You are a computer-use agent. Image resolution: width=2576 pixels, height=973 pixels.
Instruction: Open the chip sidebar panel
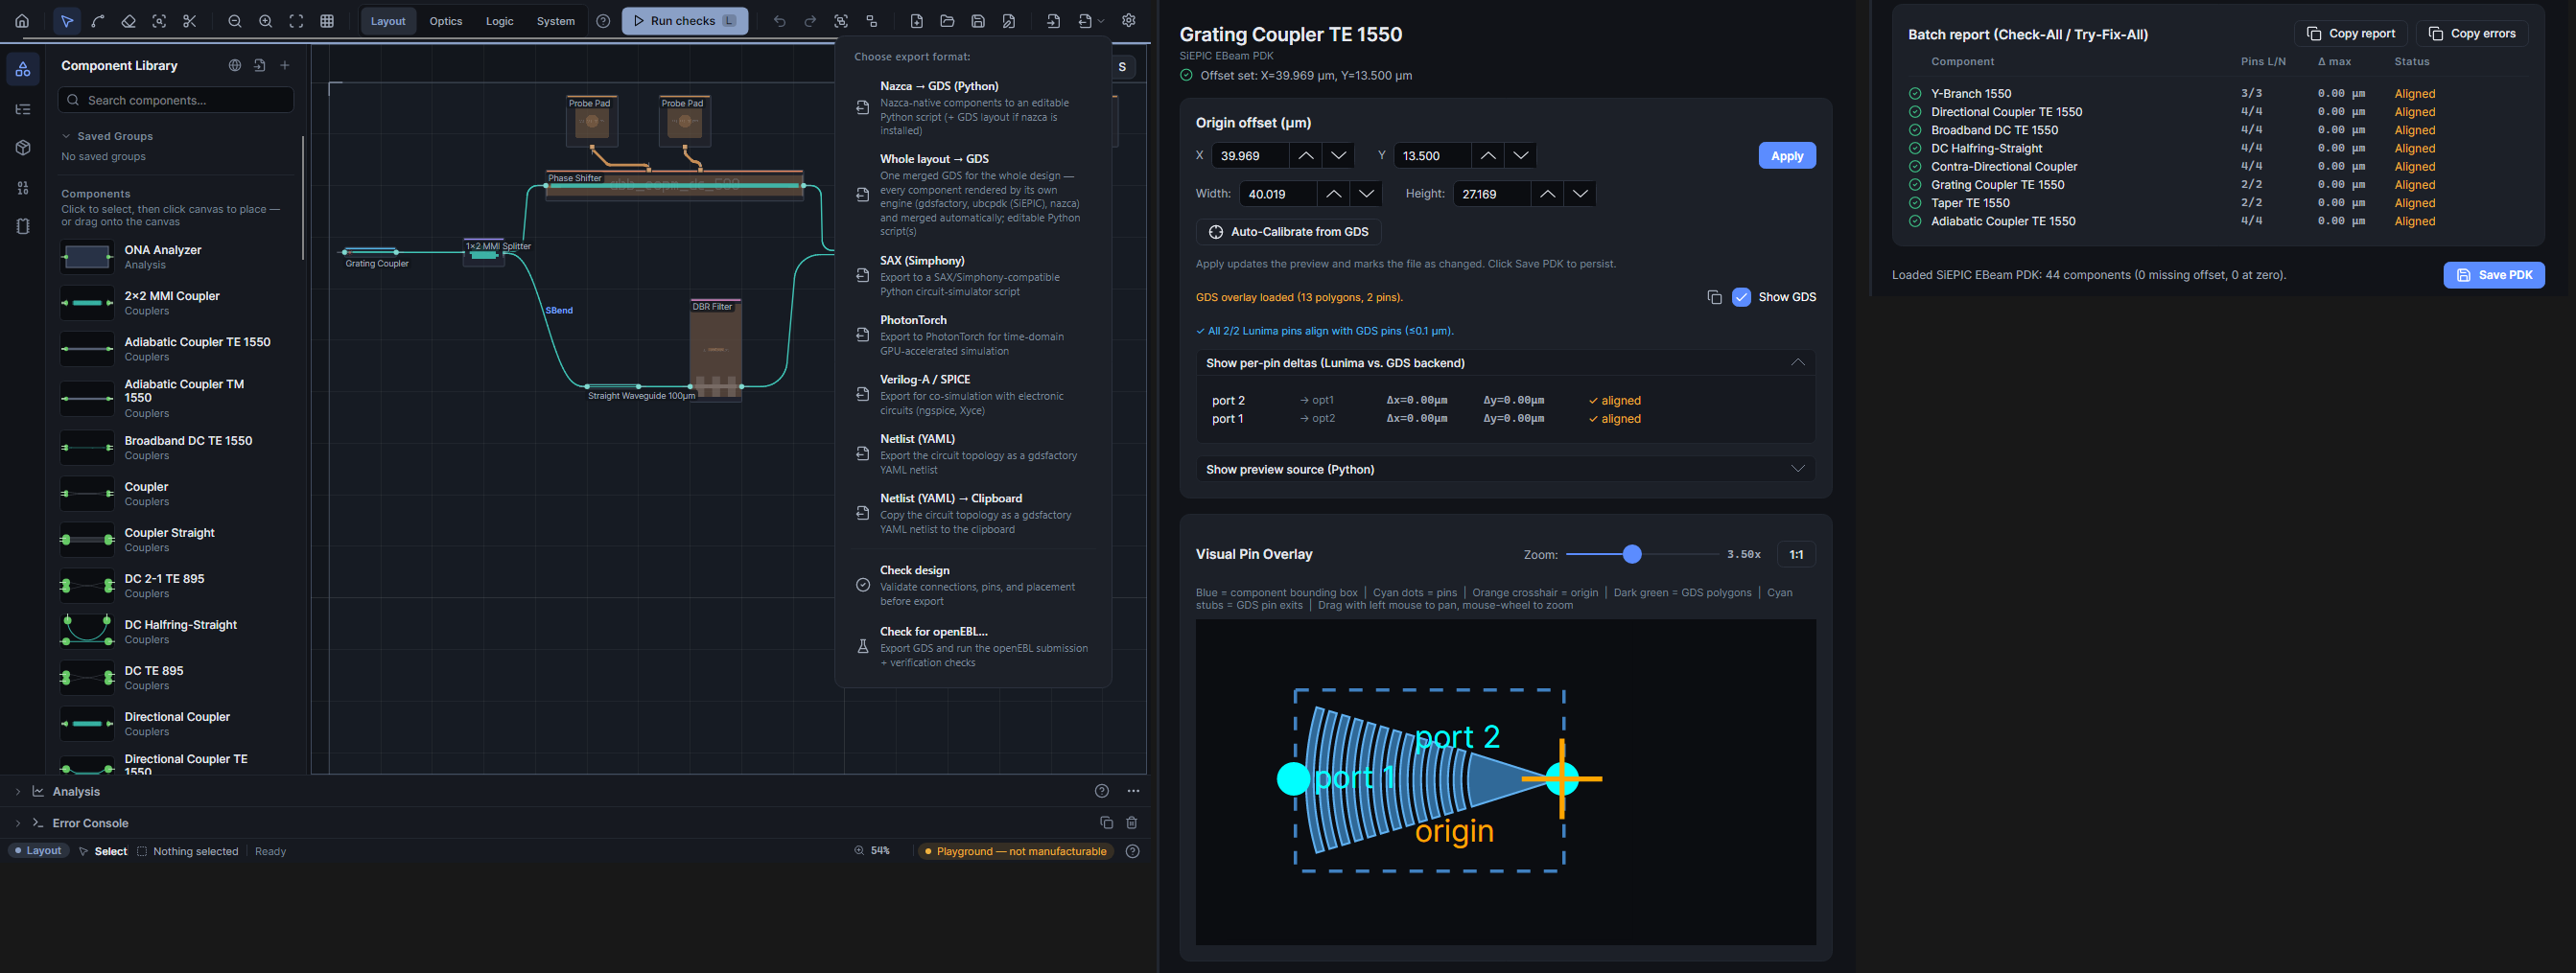23,227
